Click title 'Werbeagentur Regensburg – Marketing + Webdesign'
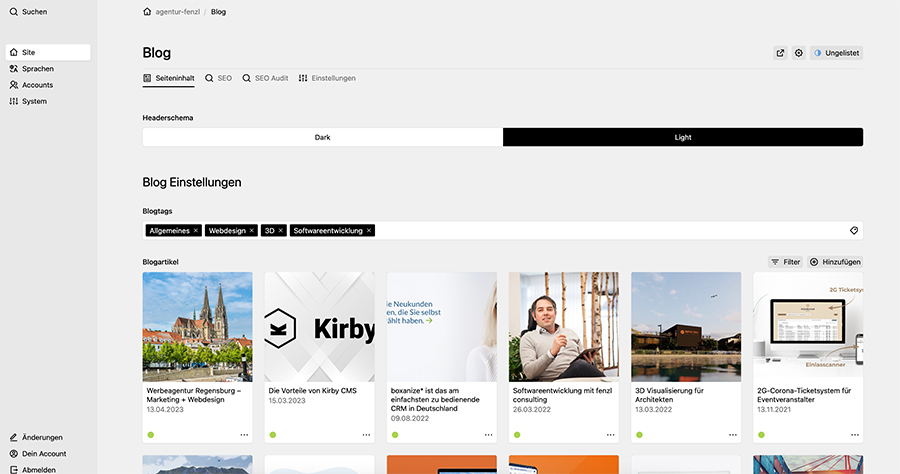This screenshot has height=474, width=900. click(x=194, y=395)
